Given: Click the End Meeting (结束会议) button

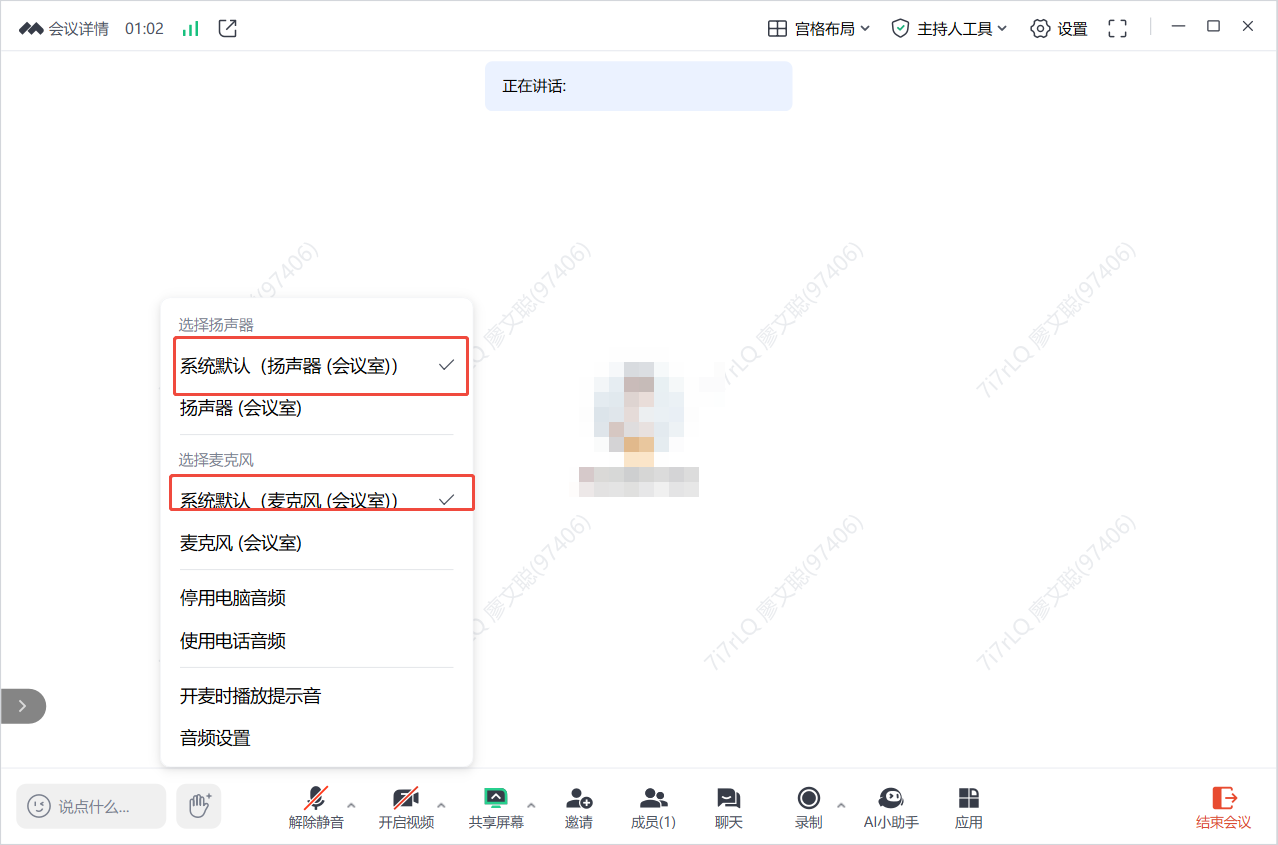Looking at the screenshot, I should tap(1223, 806).
